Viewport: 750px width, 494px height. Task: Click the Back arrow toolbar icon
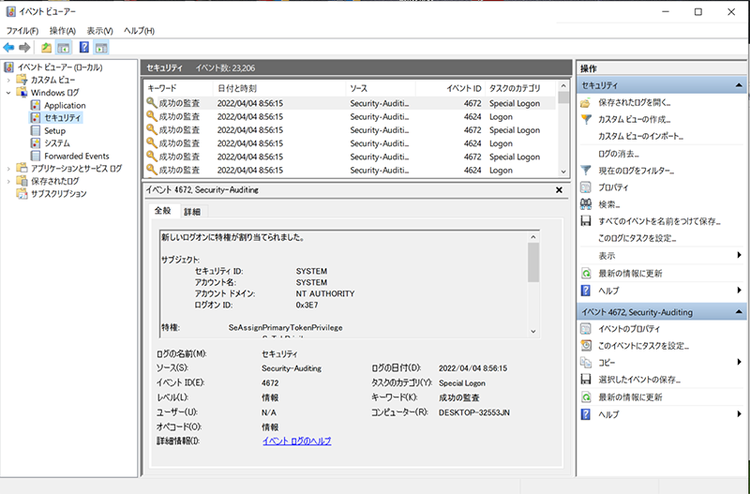click(x=9, y=47)
